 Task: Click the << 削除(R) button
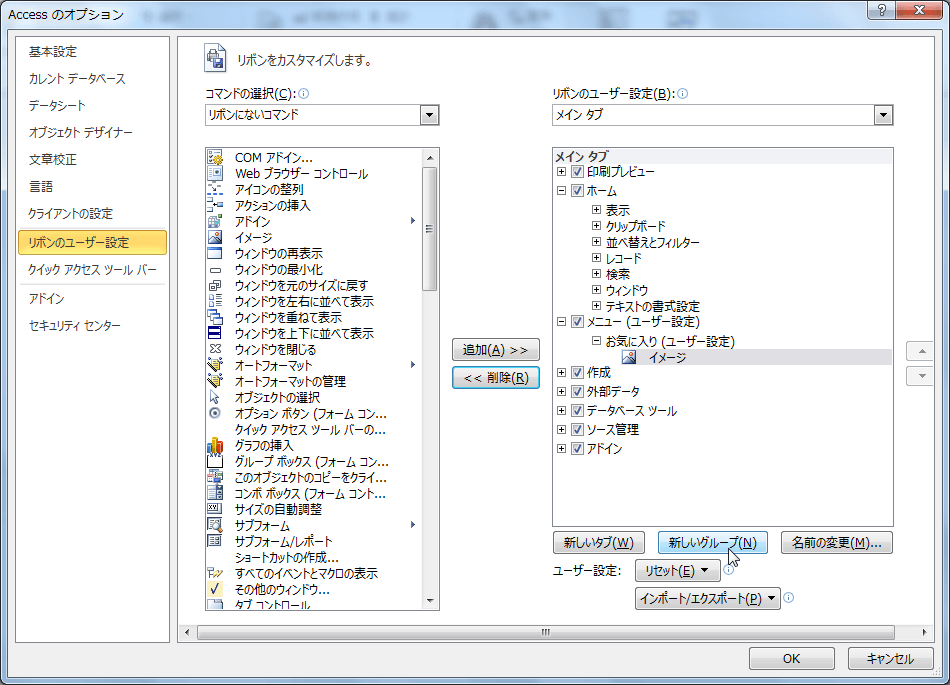tap(496, 378)
